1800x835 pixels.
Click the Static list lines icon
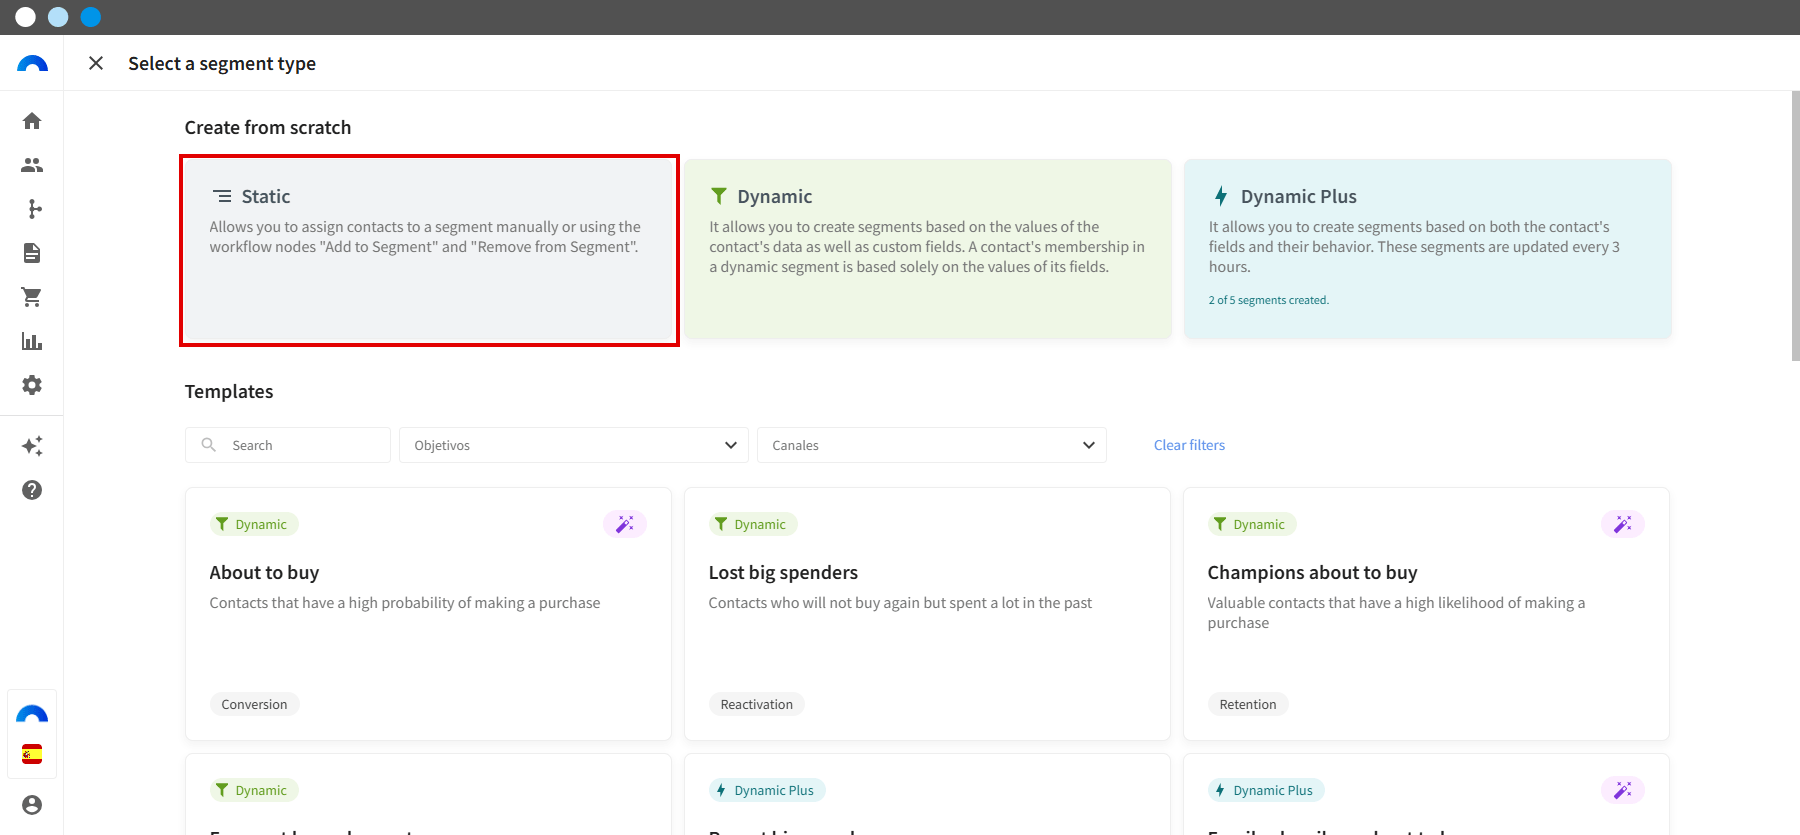222,196
